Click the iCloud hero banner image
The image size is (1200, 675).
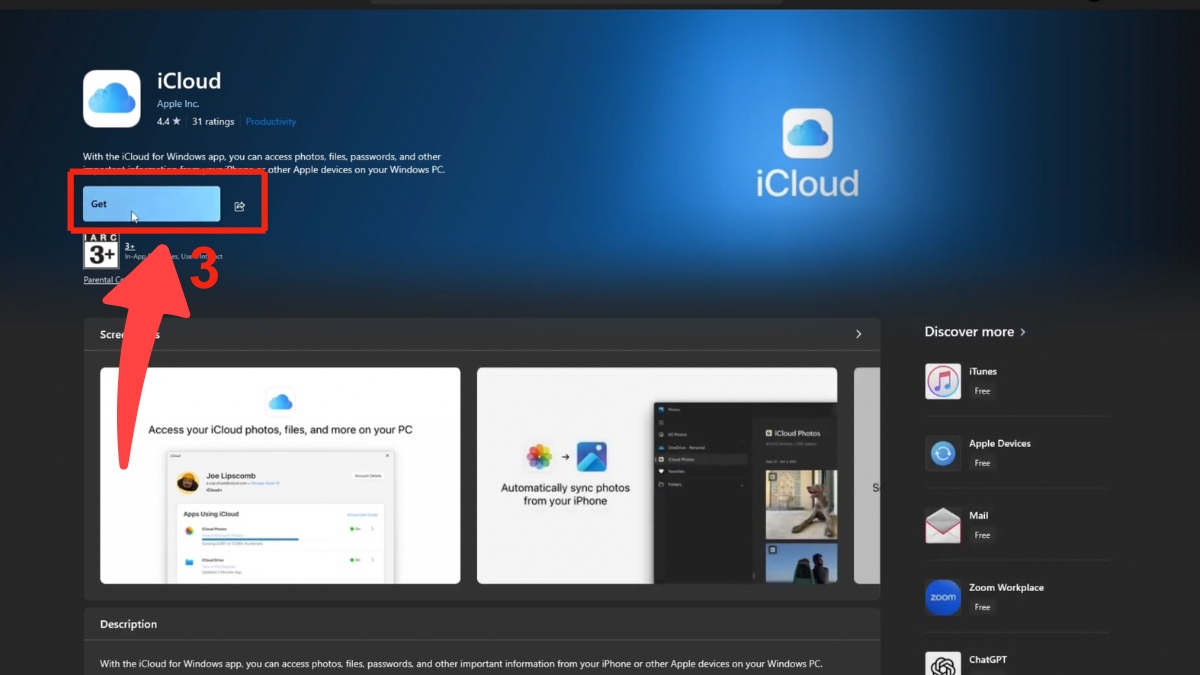click(x=807, y=150)
